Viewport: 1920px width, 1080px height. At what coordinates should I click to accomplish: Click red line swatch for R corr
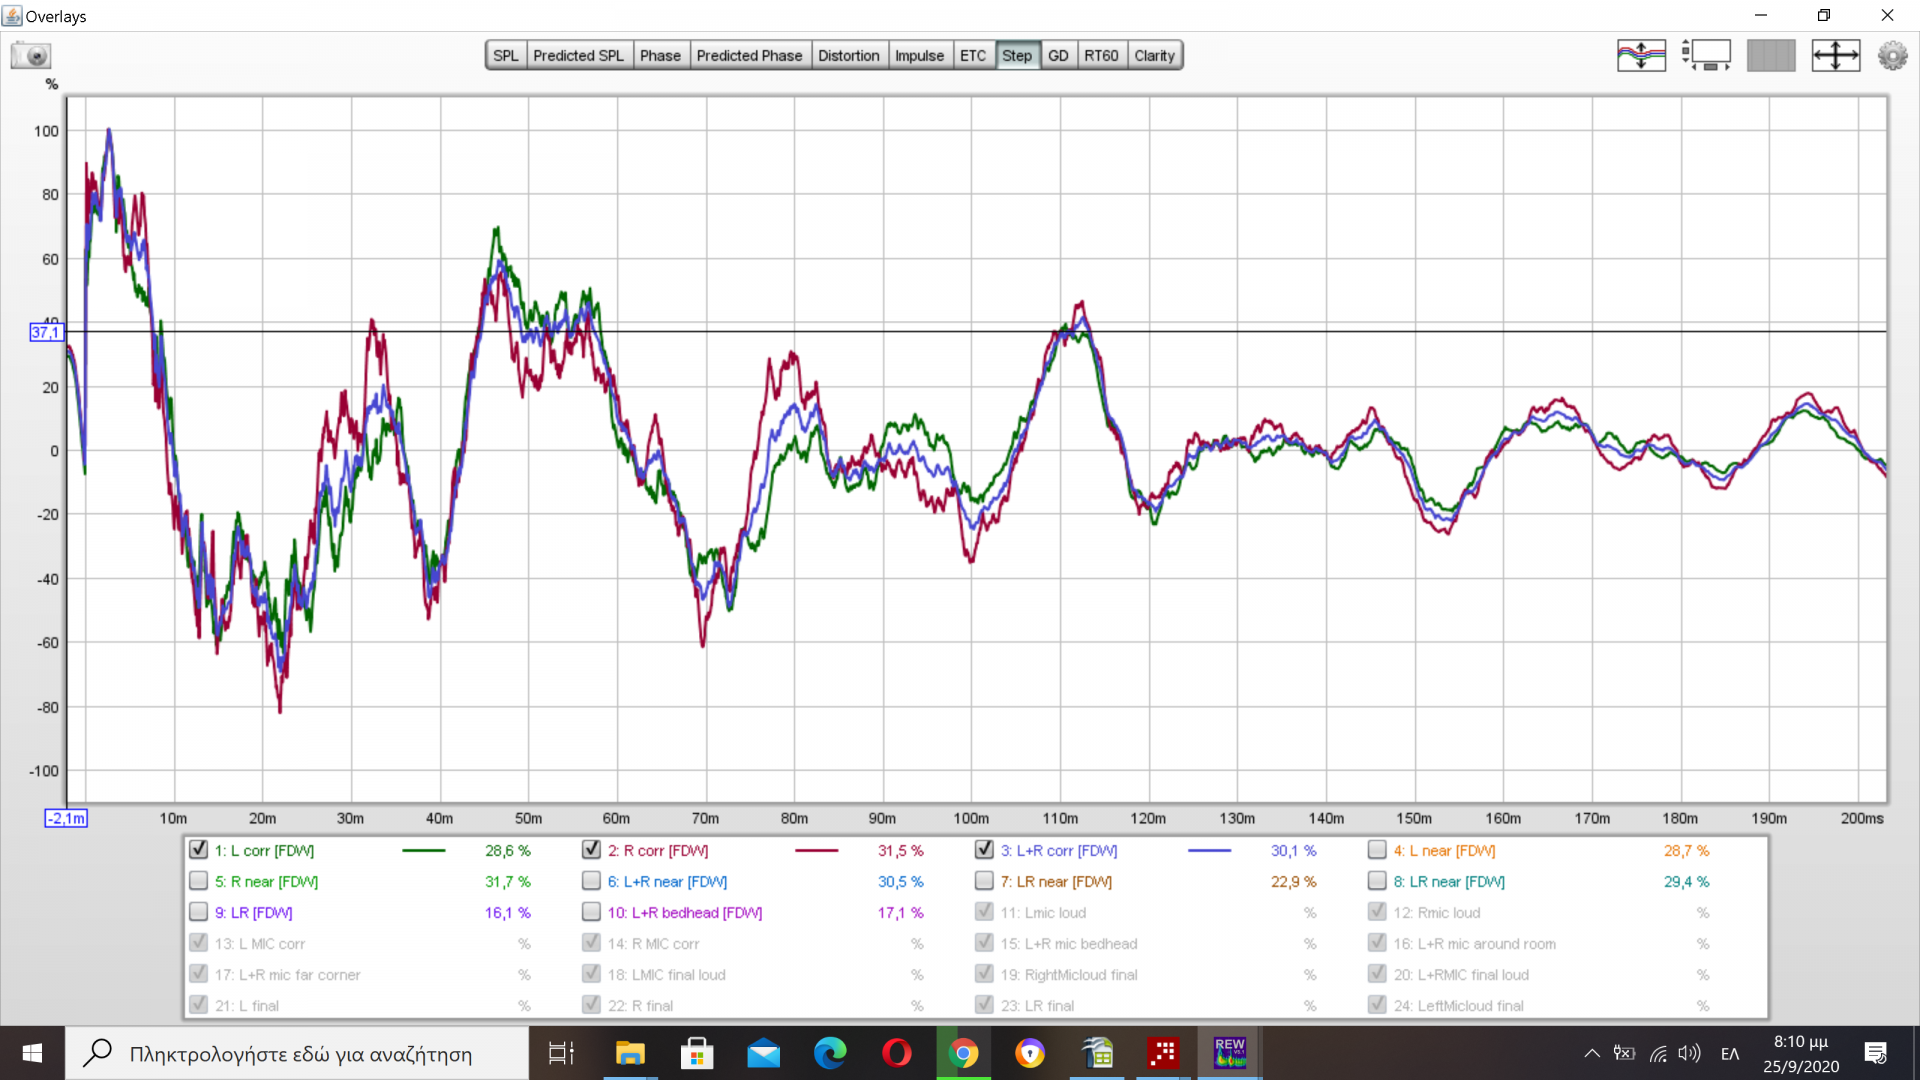(816, 851)
